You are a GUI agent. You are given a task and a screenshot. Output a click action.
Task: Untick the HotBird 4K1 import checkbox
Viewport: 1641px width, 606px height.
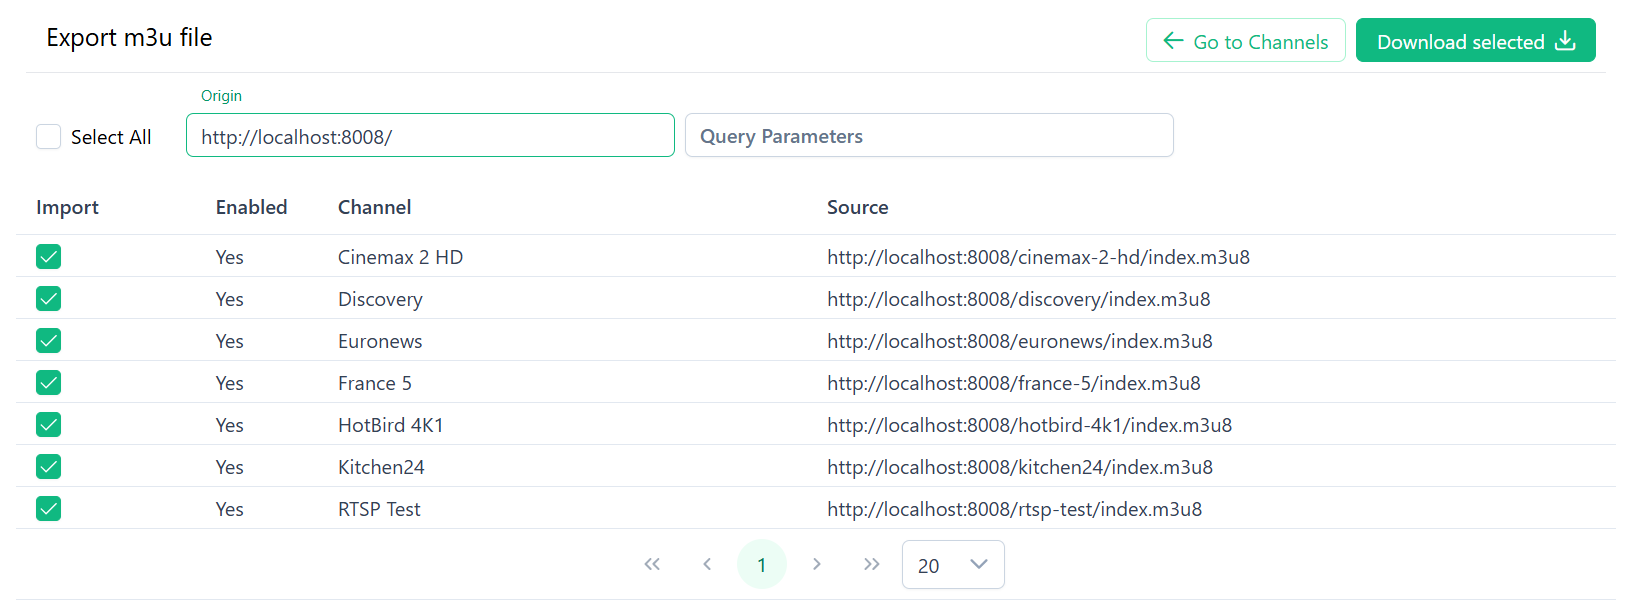pyautogui.click(x=49, y=425)
